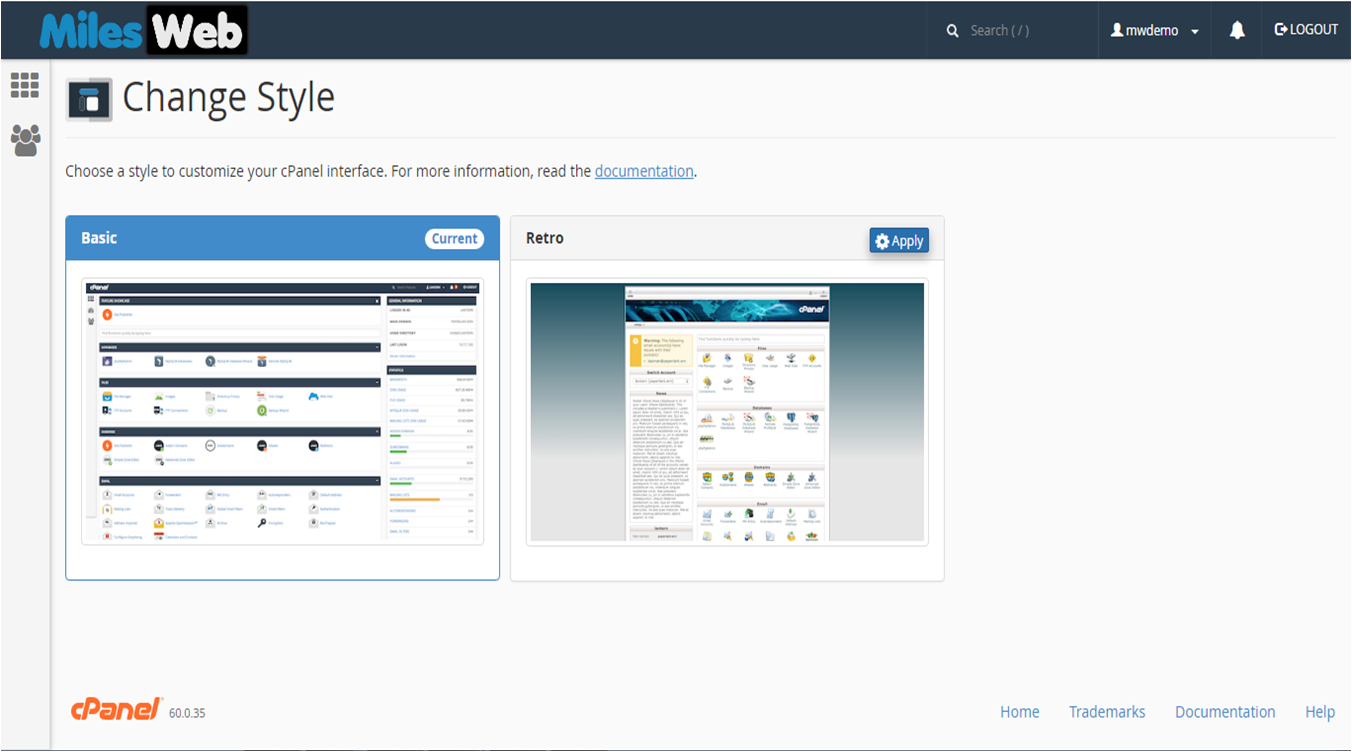Viewport: 1352px width, 752px height.
Task: Click the MilesWeb logo
Action: (143, 31)
